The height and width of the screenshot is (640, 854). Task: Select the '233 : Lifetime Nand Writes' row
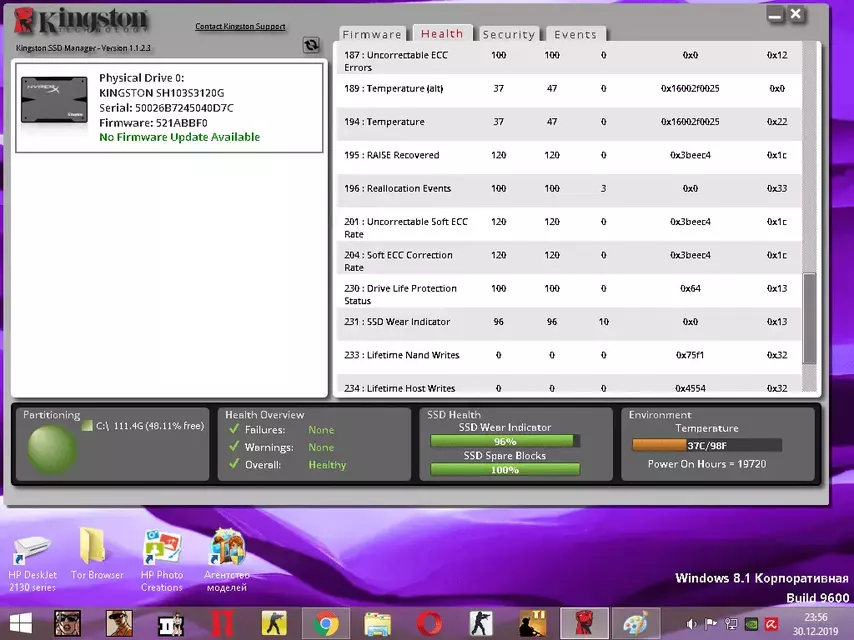(569, 357)
